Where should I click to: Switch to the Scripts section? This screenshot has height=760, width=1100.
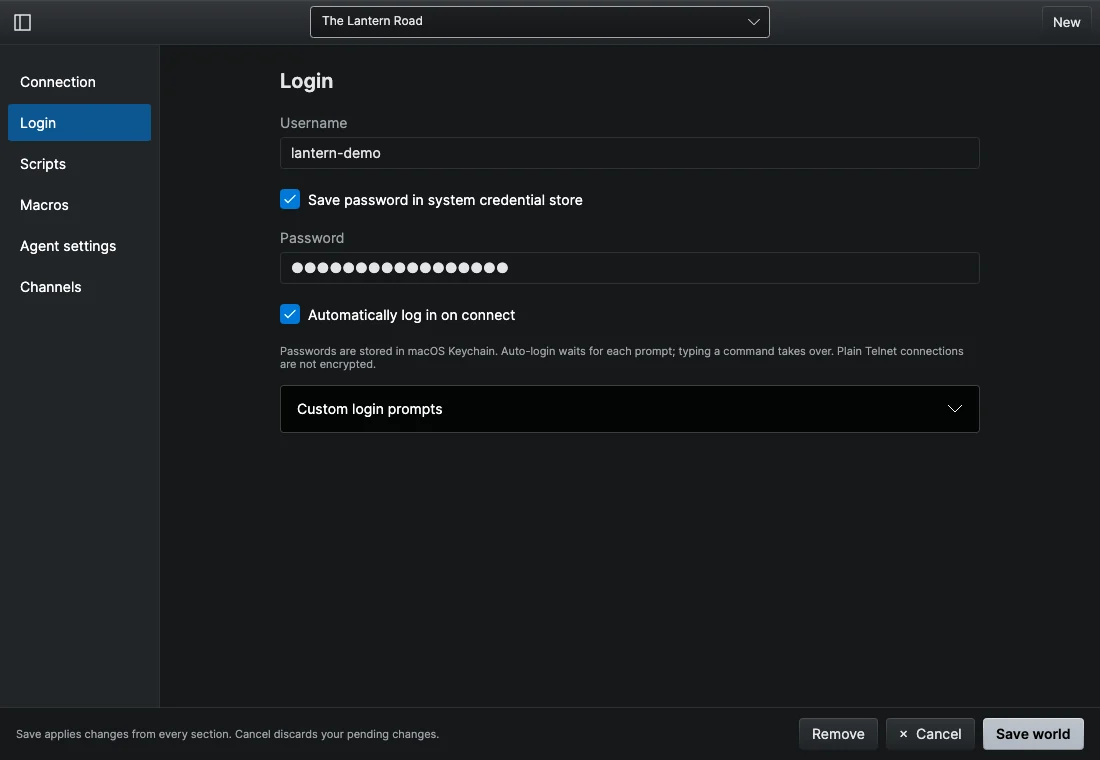[x=79, y=164]
